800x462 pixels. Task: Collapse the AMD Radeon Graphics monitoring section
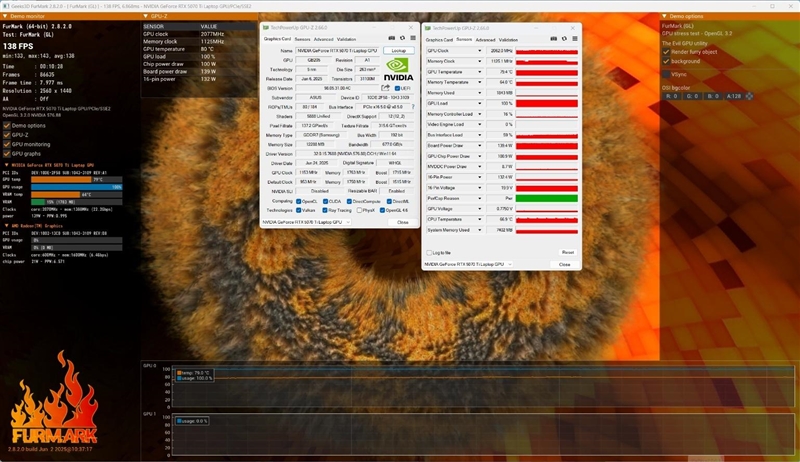tap(7, 225)
